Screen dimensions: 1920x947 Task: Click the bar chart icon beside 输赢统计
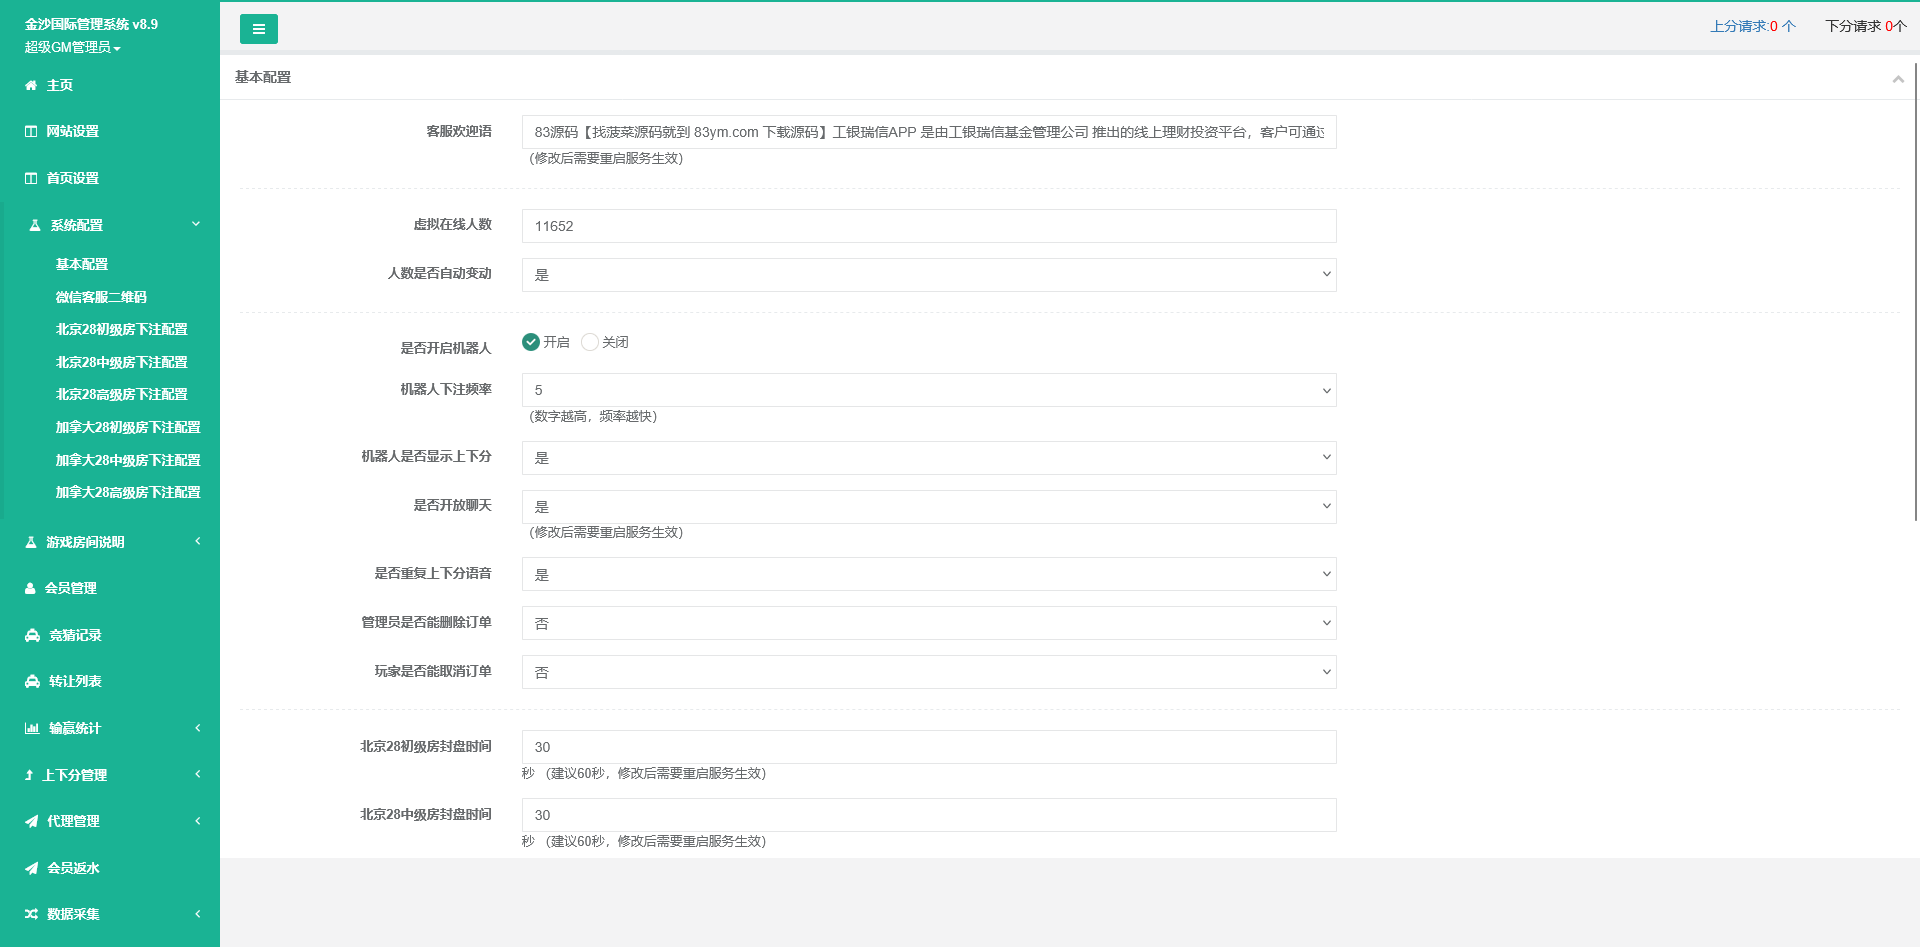32,729
